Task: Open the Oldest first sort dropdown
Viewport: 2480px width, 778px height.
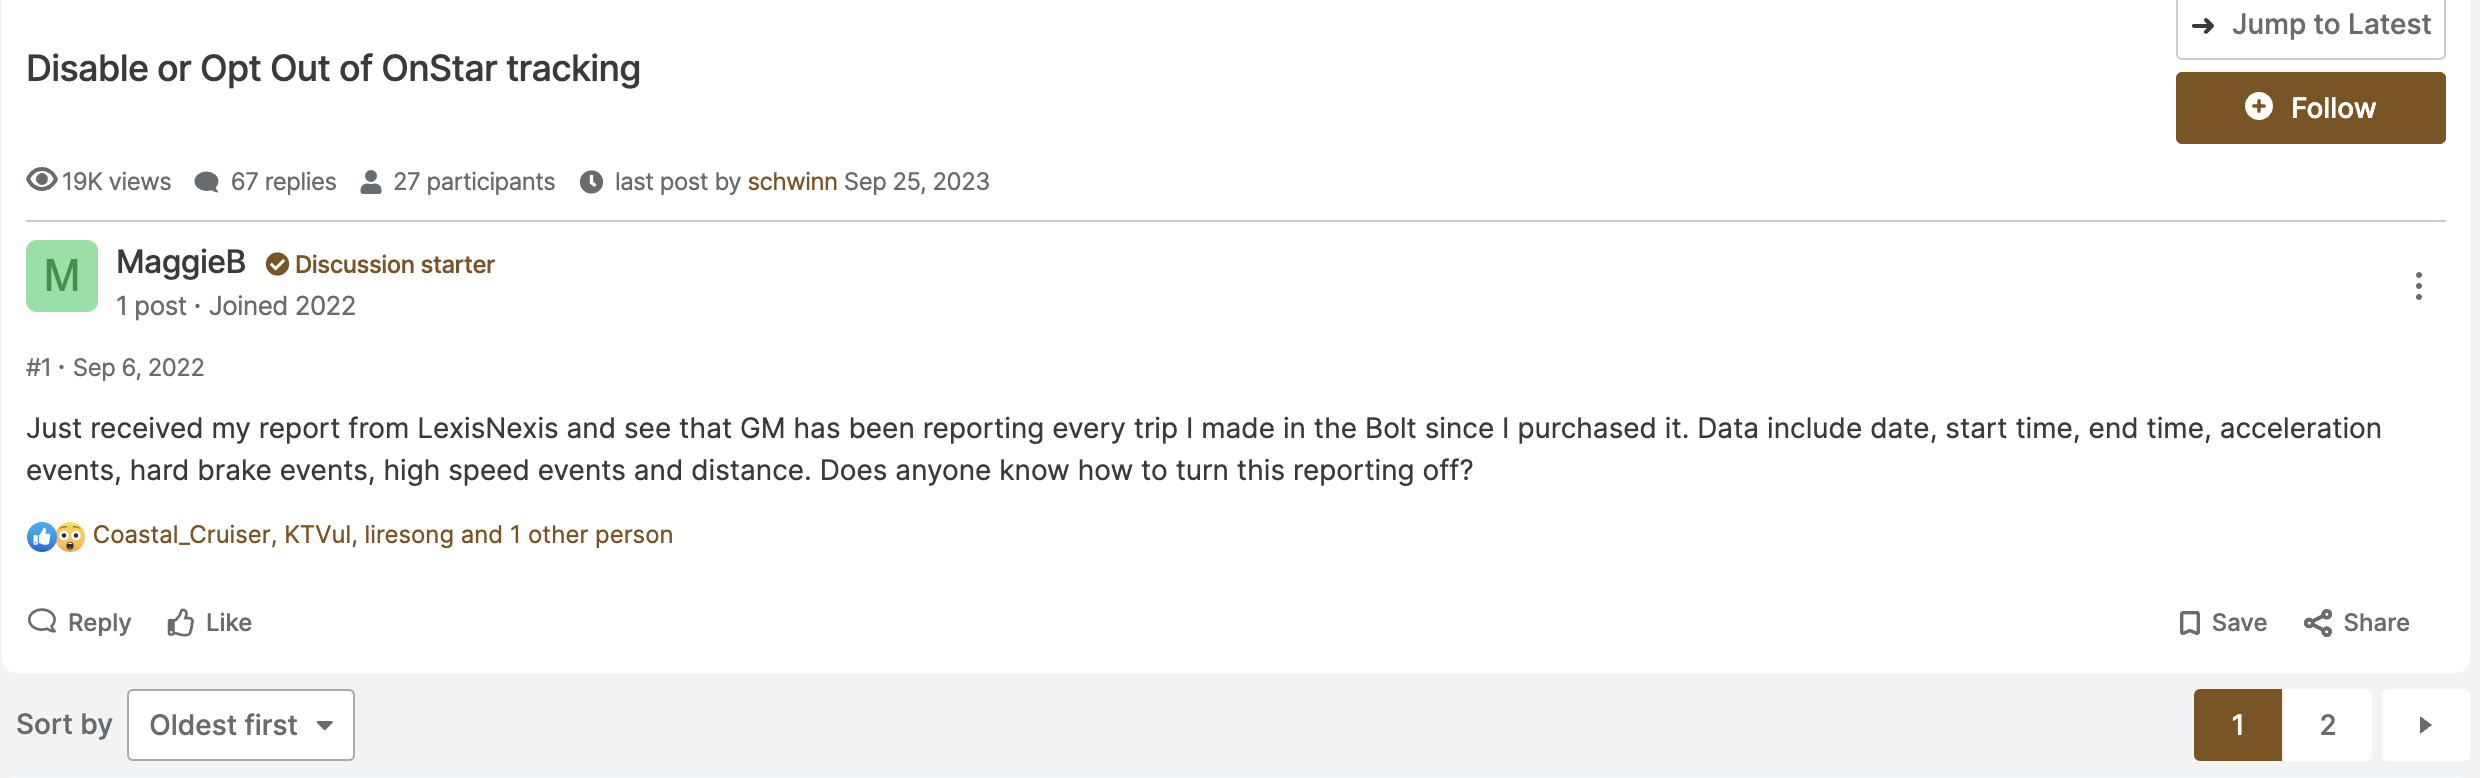Action: [x=241, y=725]
